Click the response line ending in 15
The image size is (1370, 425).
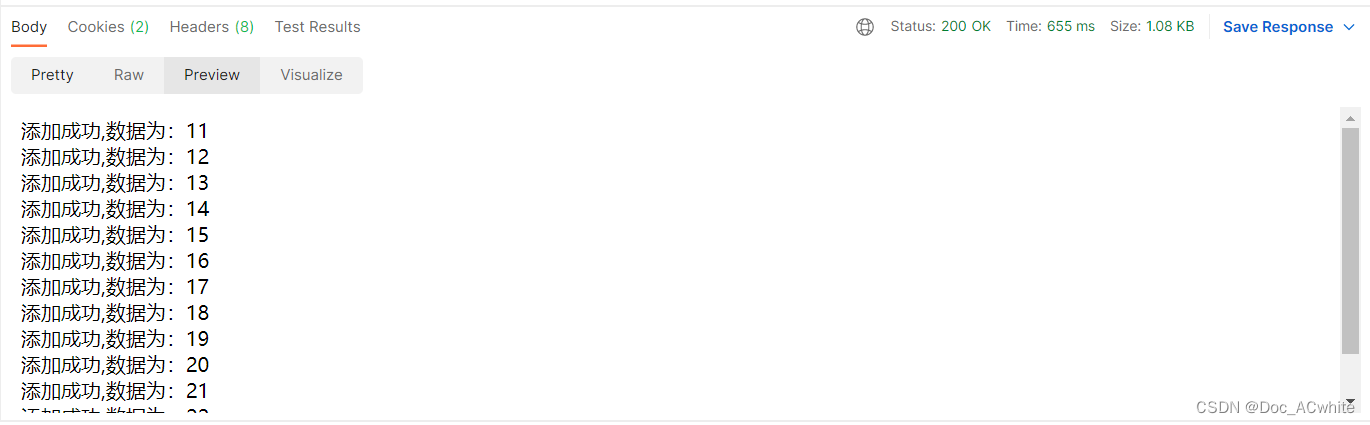(115, 235)
